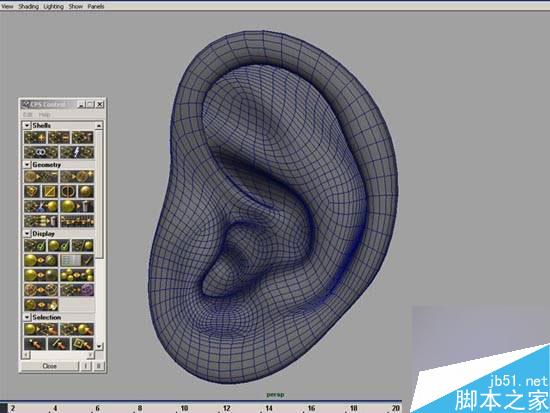
Task: Open the Show menu
Action: (76, 6)
